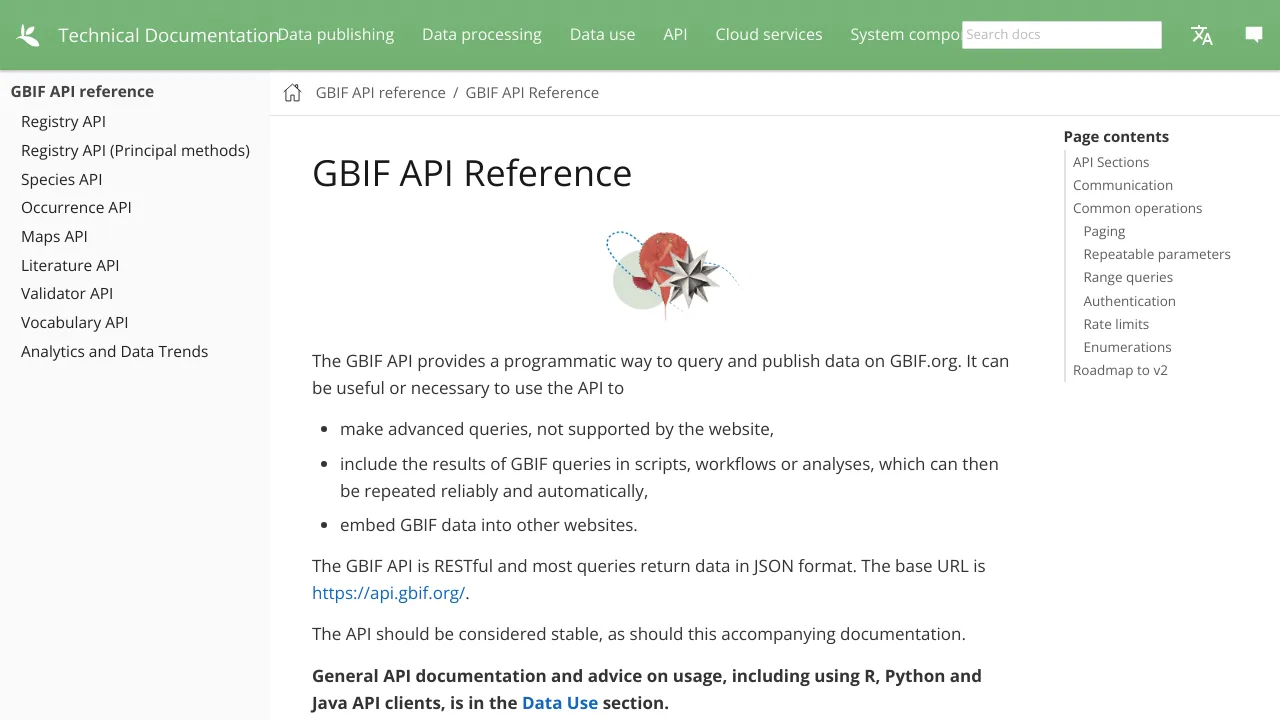Click the Page contents heading

(x=1116, y=137)
